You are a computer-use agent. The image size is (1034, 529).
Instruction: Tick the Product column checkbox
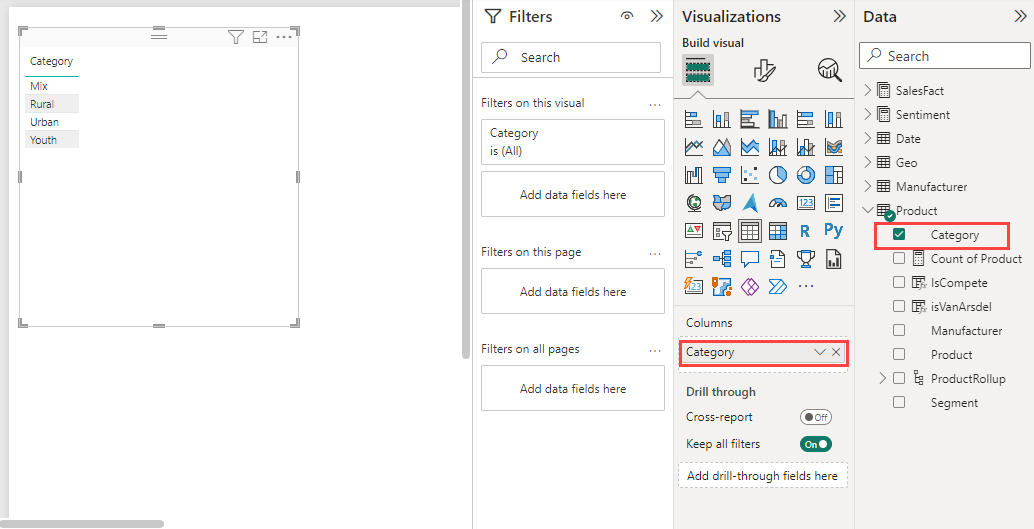click(899, 354)
